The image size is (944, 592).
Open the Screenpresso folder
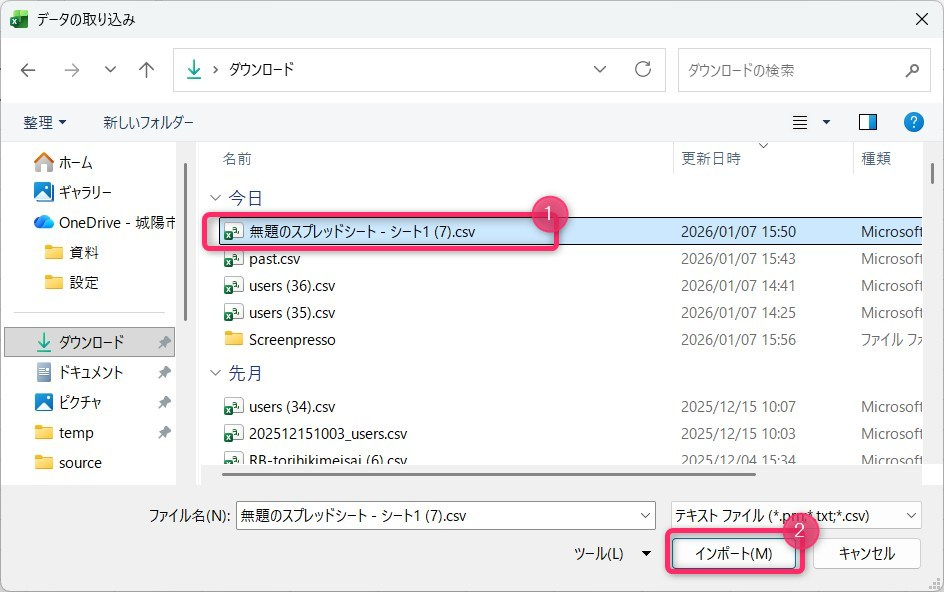[292, 340]
